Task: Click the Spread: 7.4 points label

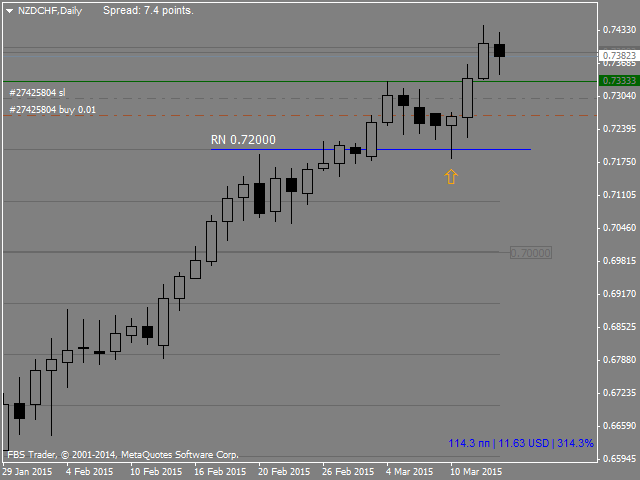Action: pyautogui.click(x=148, y=11)
